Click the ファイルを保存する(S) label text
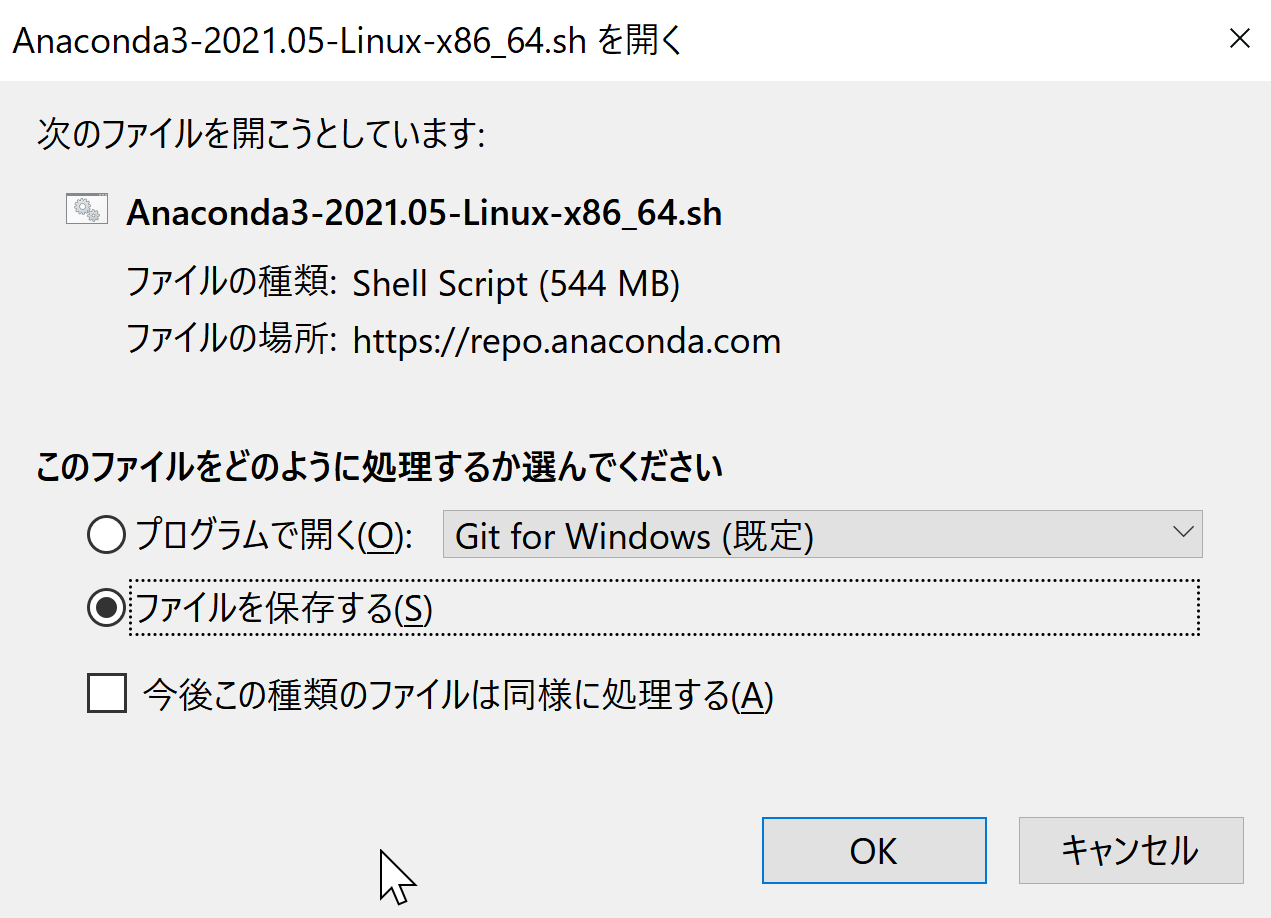 (284, 608)
